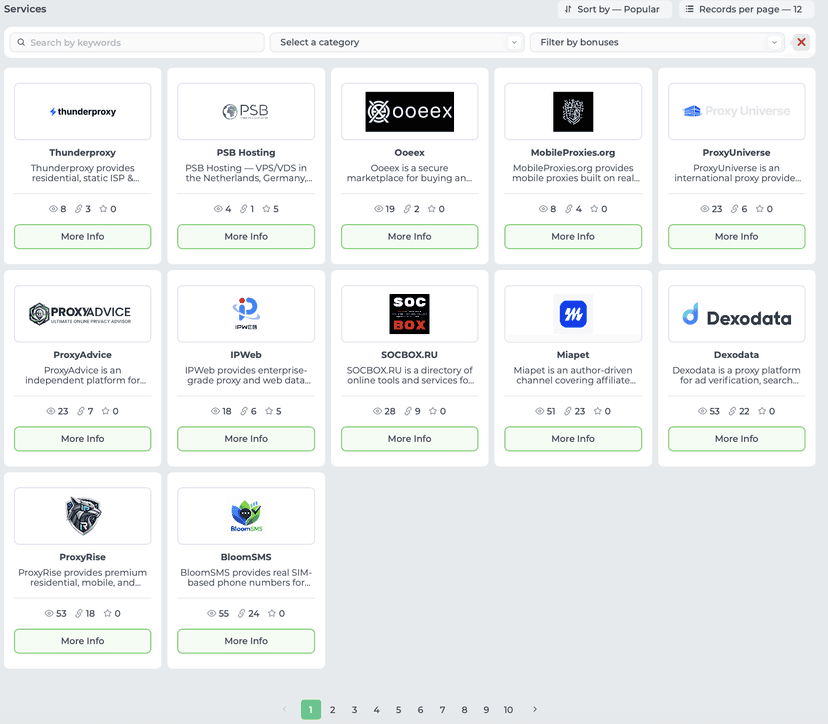The height and width of the screenshot is (724, 828).
Task: Click the star icon on MobileProxies.org card
Action: (x=594, y=209)
